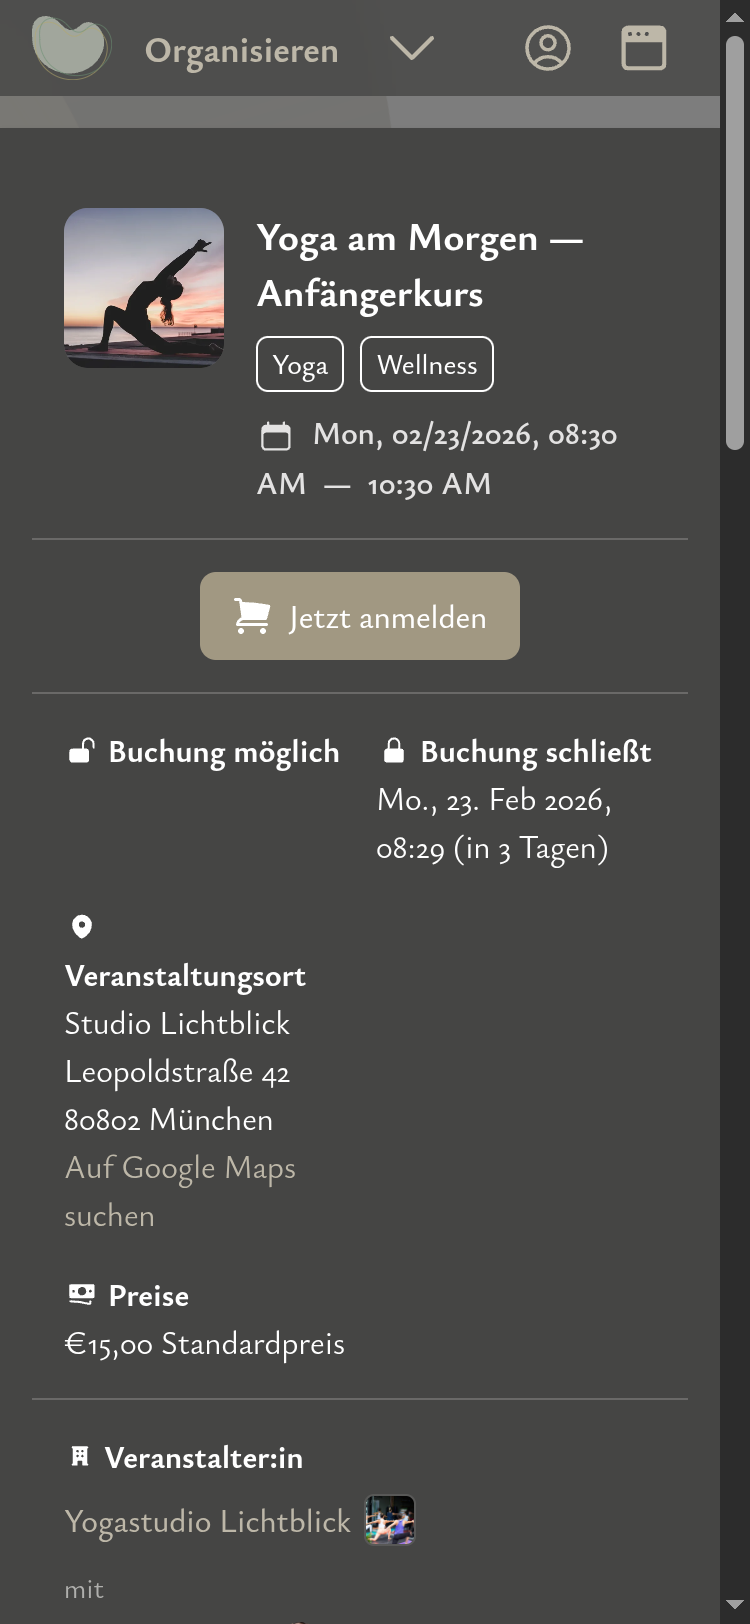The width and height of the screenshot is (750, 1624).
Task: Click the Yogastudio Lichtblick avatar image
Action: [x=390, y=1520]
